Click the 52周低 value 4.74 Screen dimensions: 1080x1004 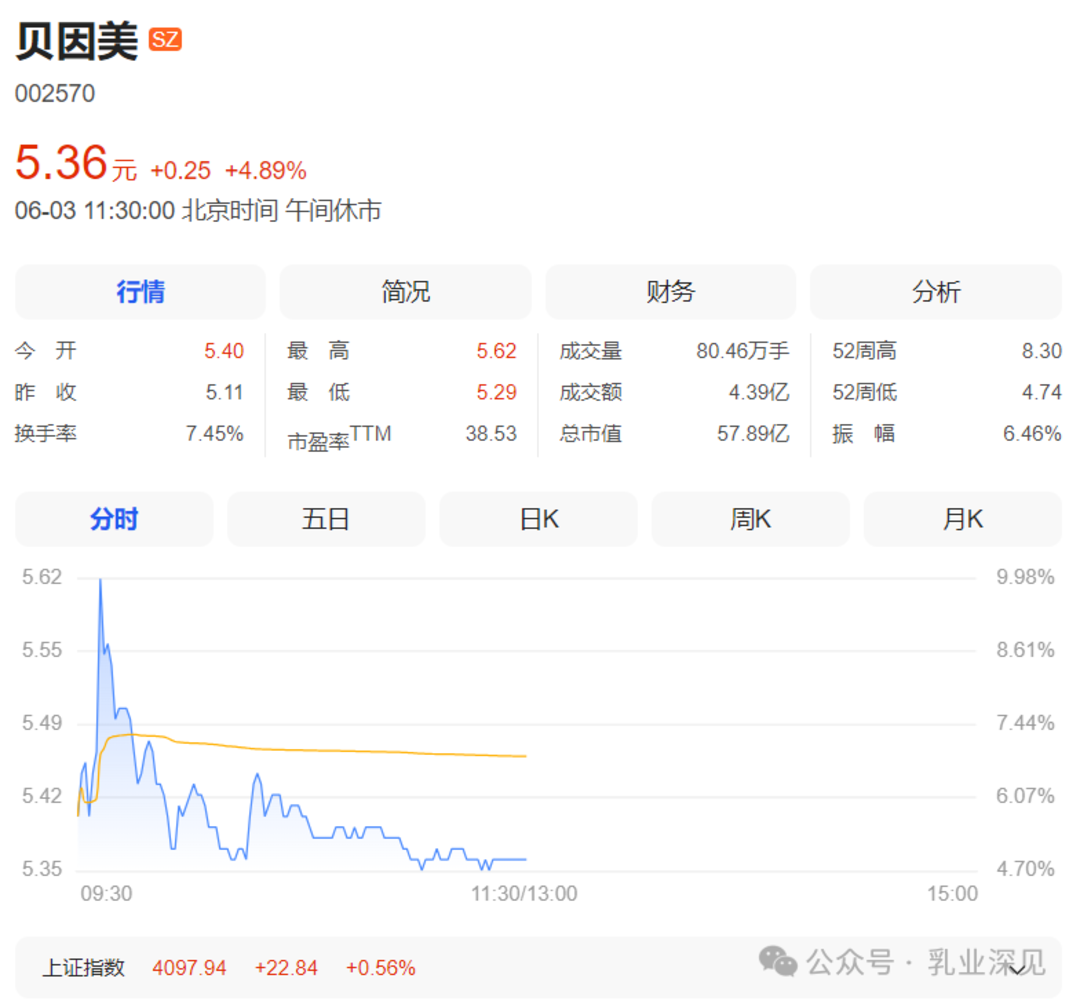(x=1041, y=393)
